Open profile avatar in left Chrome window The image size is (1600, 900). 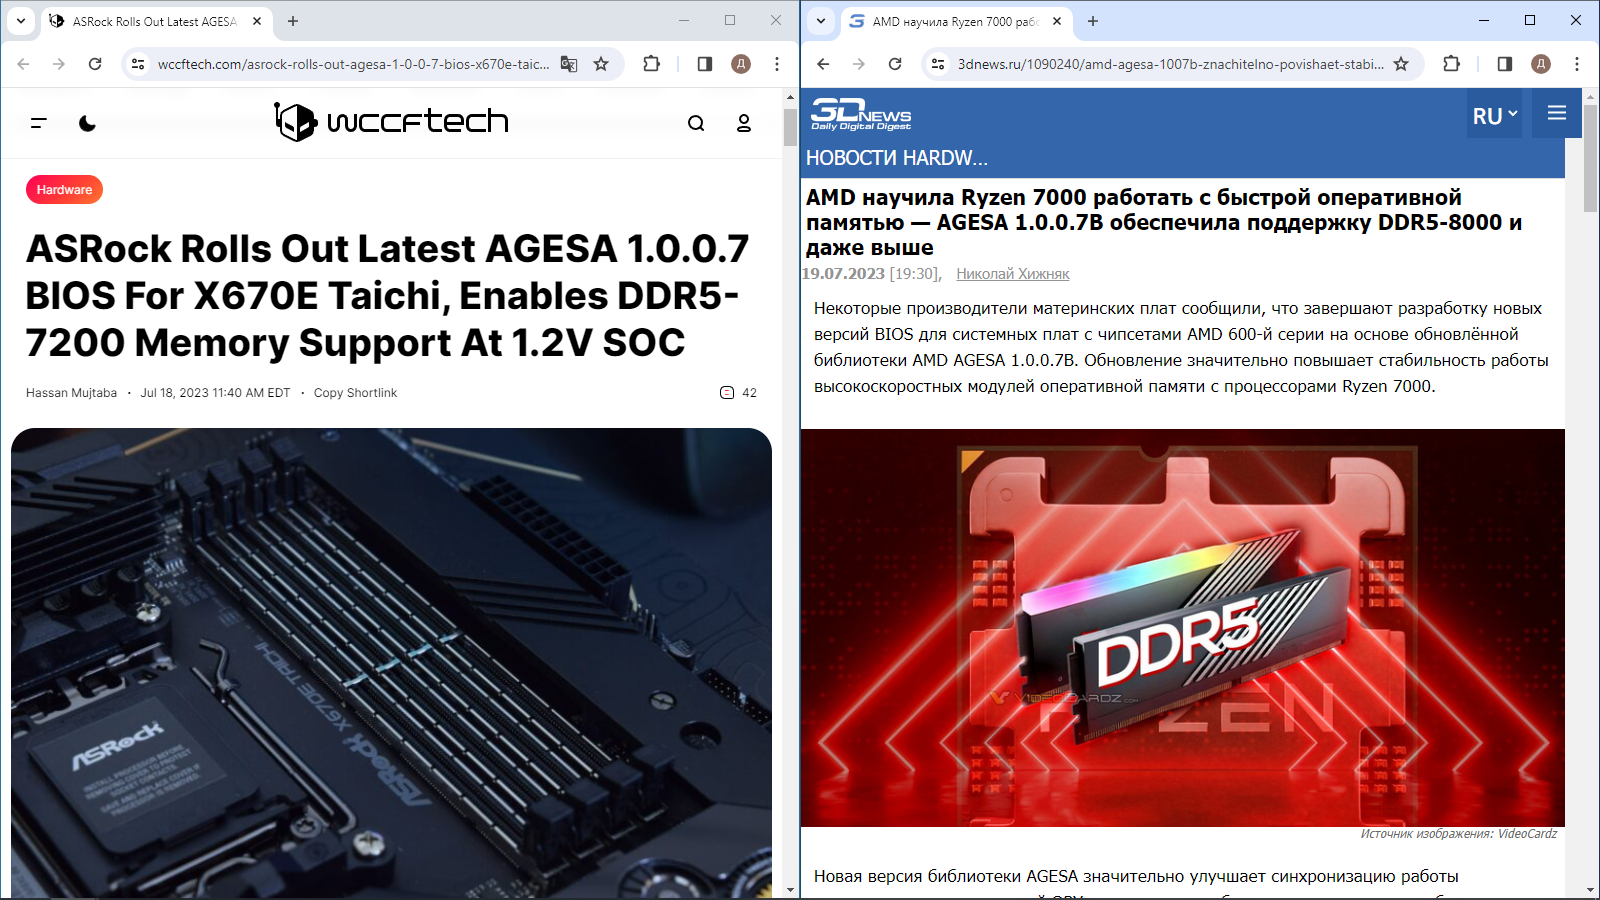pyautogui.click(x=741, y=64)
